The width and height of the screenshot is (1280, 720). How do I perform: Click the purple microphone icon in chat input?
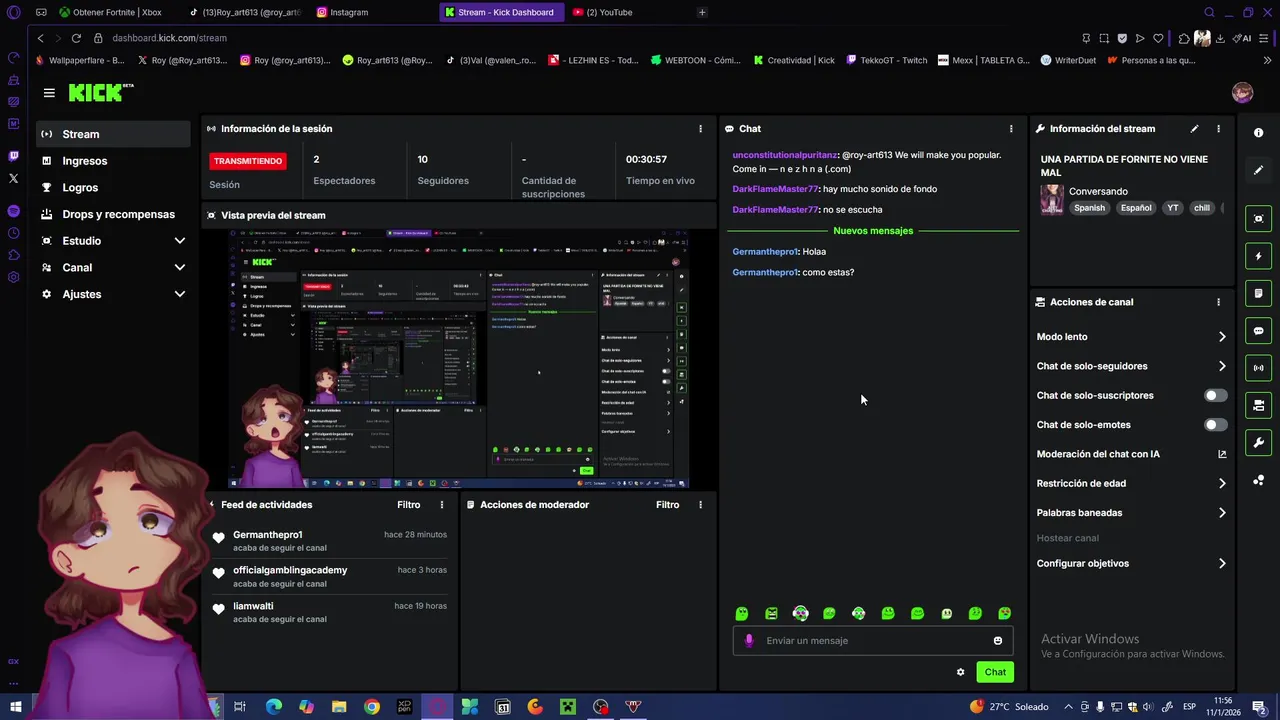point(749,641)
